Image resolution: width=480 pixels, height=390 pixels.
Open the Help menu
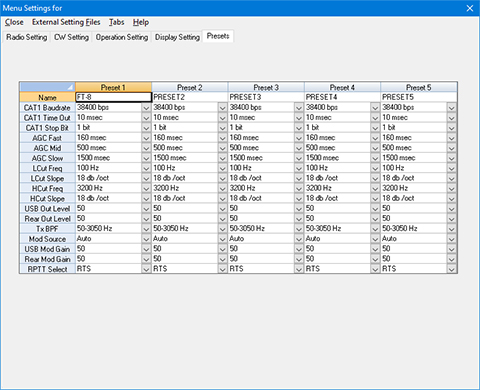(x=141, y=22)
